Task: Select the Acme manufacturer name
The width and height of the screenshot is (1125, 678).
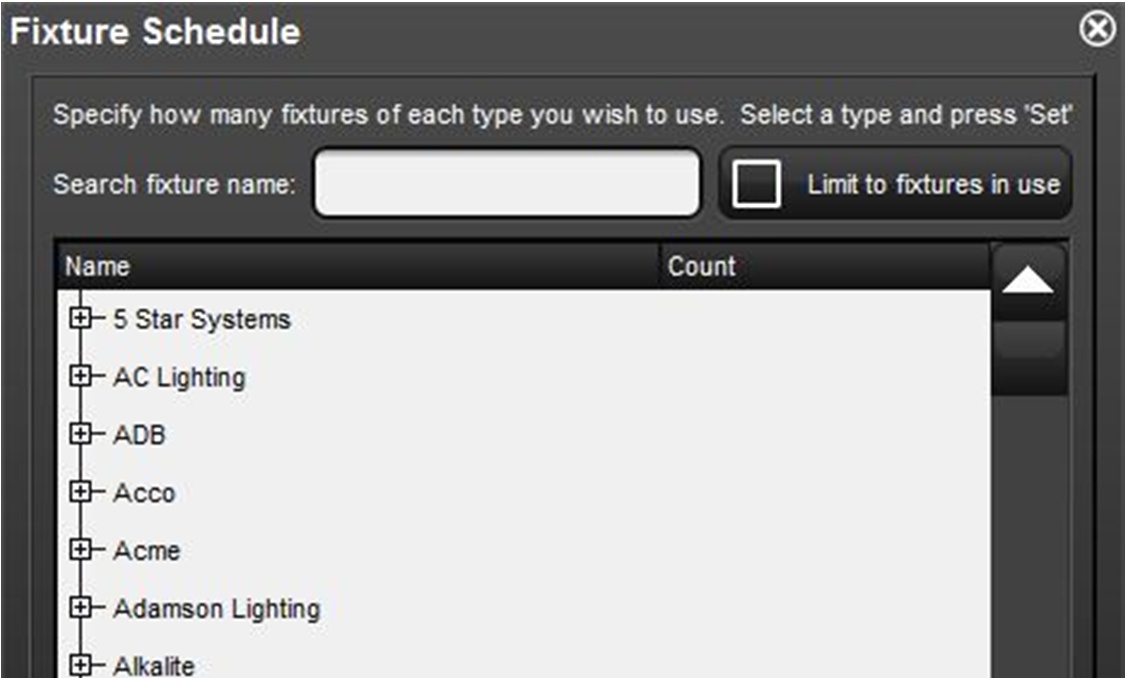Action: click(x=146, y=551)
